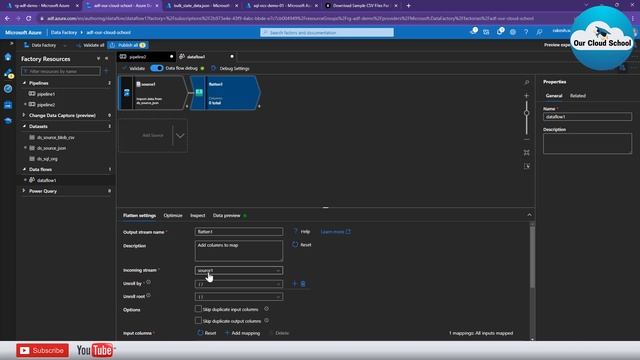Delete the unroll by entry trash icon
The width and height of the screenshot is (640, 360).
pyautogui.click(x=303, y=284)
